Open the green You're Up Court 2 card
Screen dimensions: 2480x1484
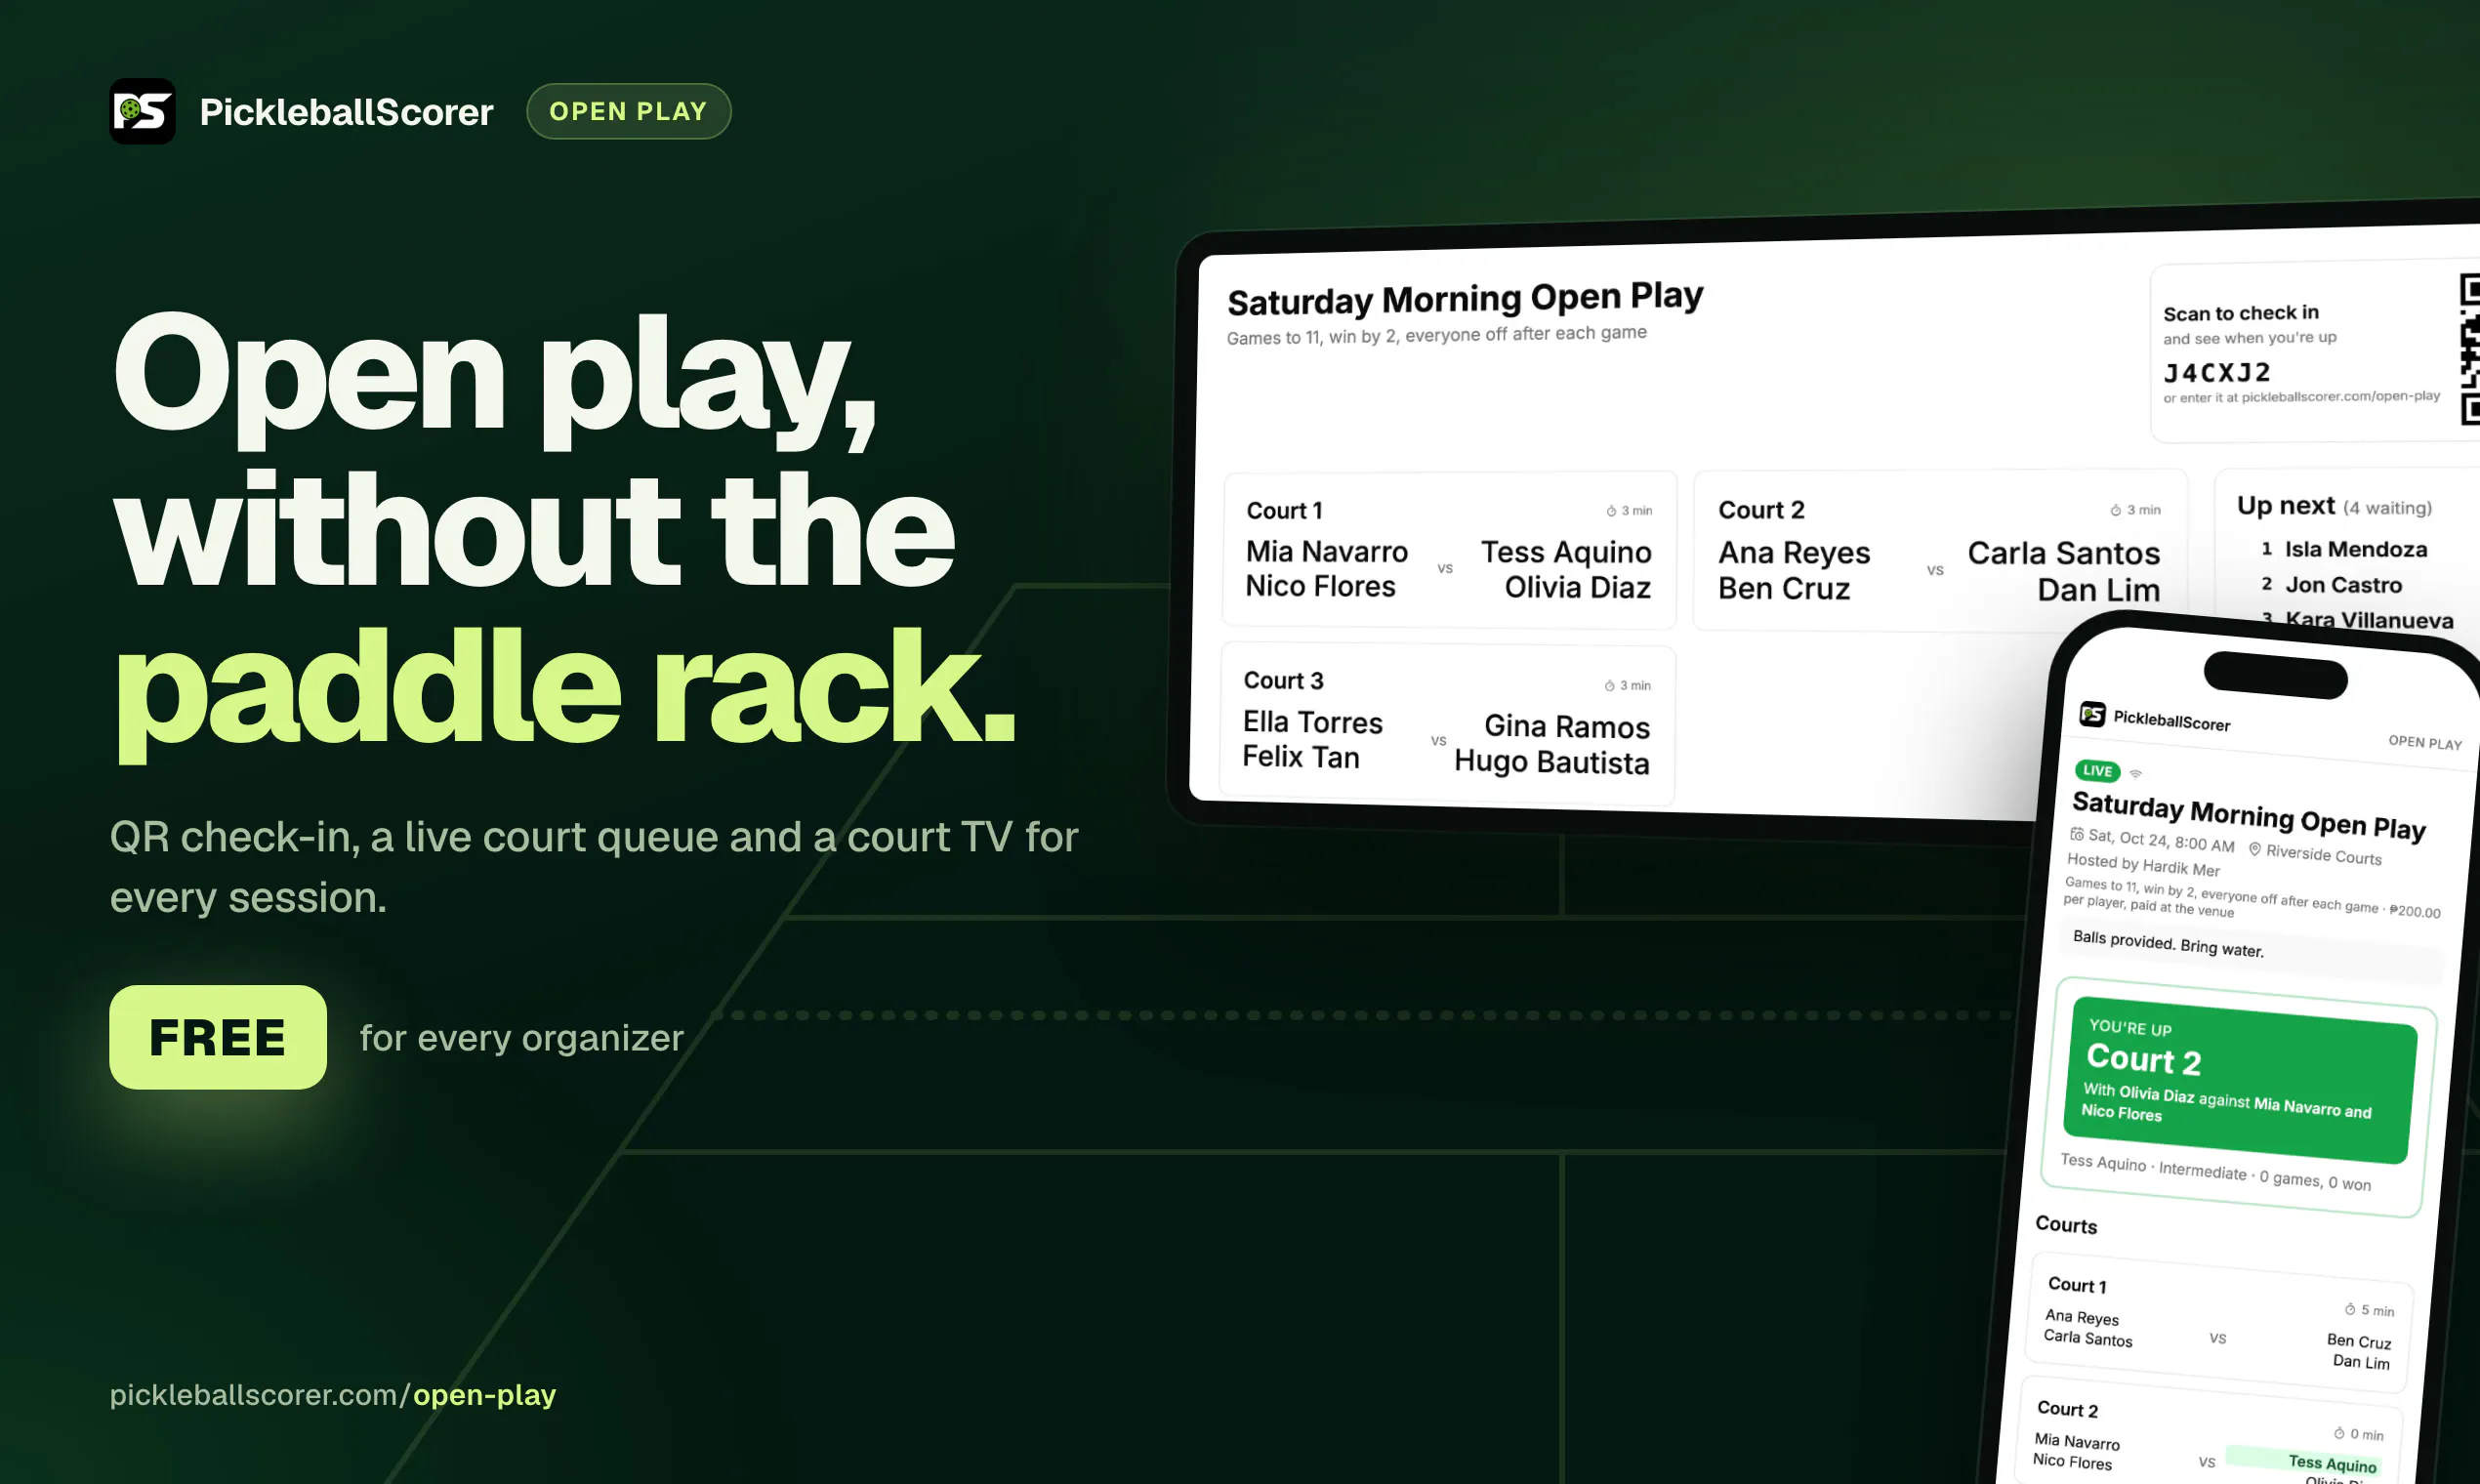click(2239, 1081)
